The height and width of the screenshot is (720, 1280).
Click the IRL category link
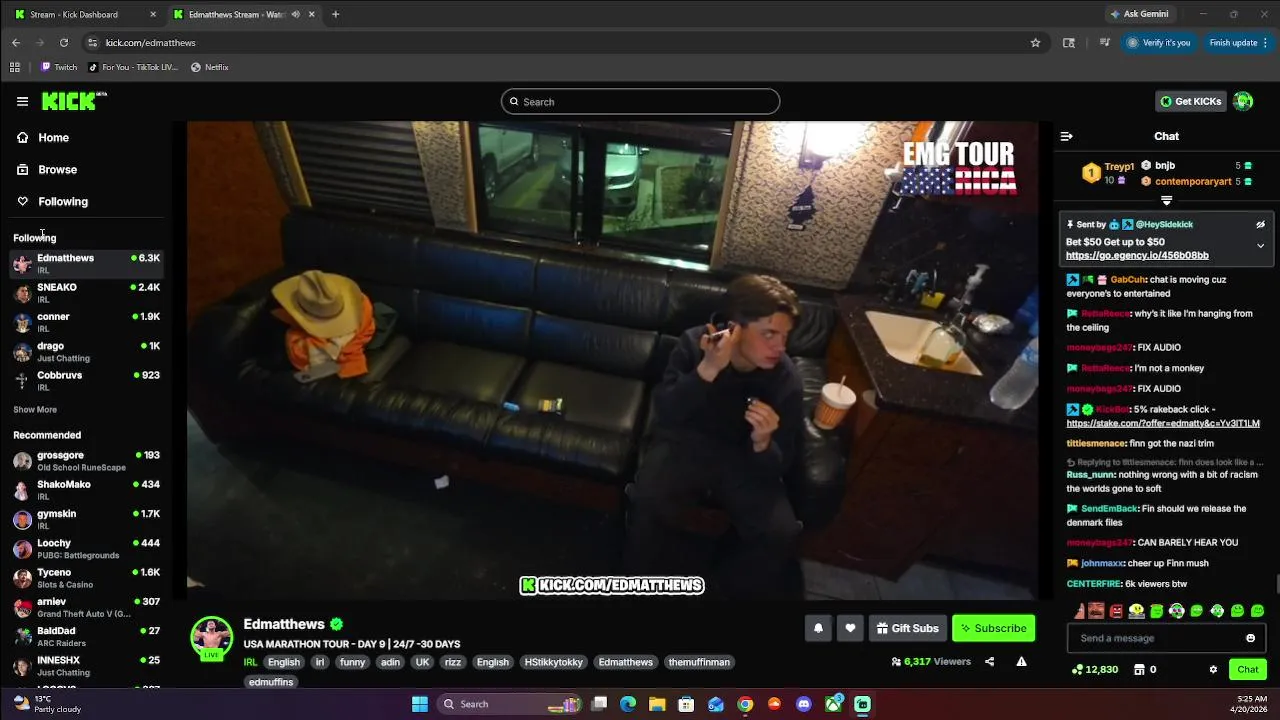pyautogui.click(x=250, y=662)
